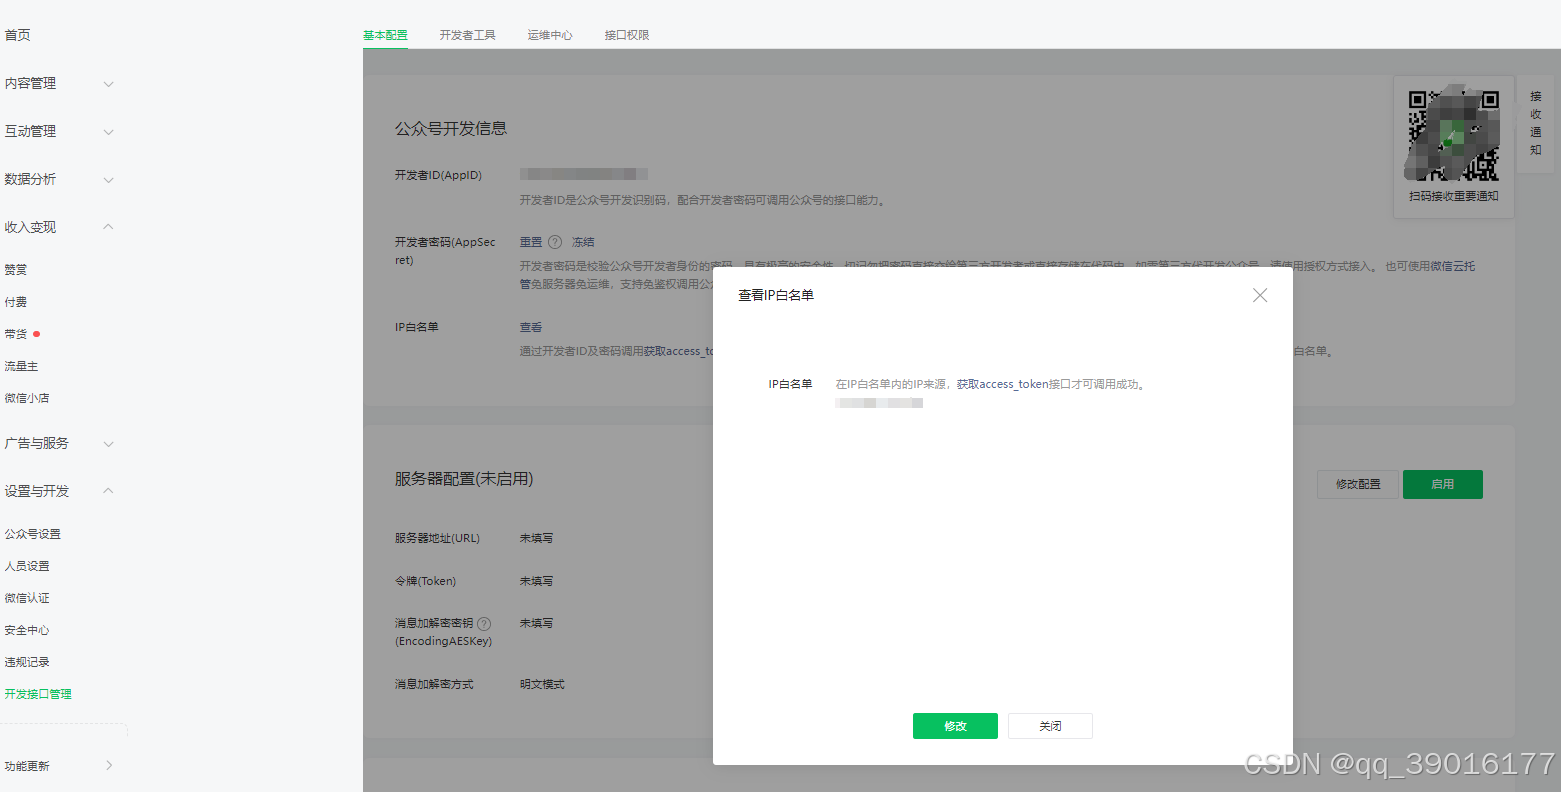Screen dimensions: 1561x792
Task: Open 公众号设置 in the sidebar
Action: 33,534
